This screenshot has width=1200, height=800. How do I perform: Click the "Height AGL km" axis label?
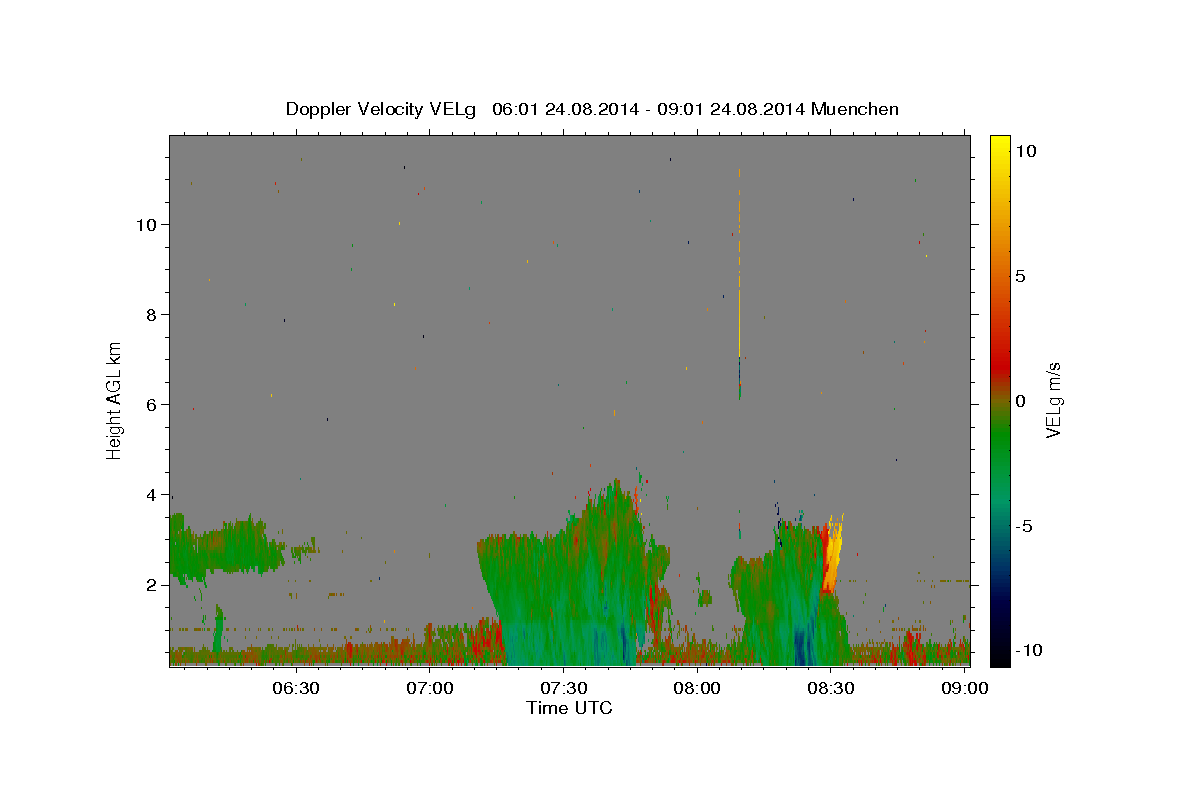click(x=114, y=400)
